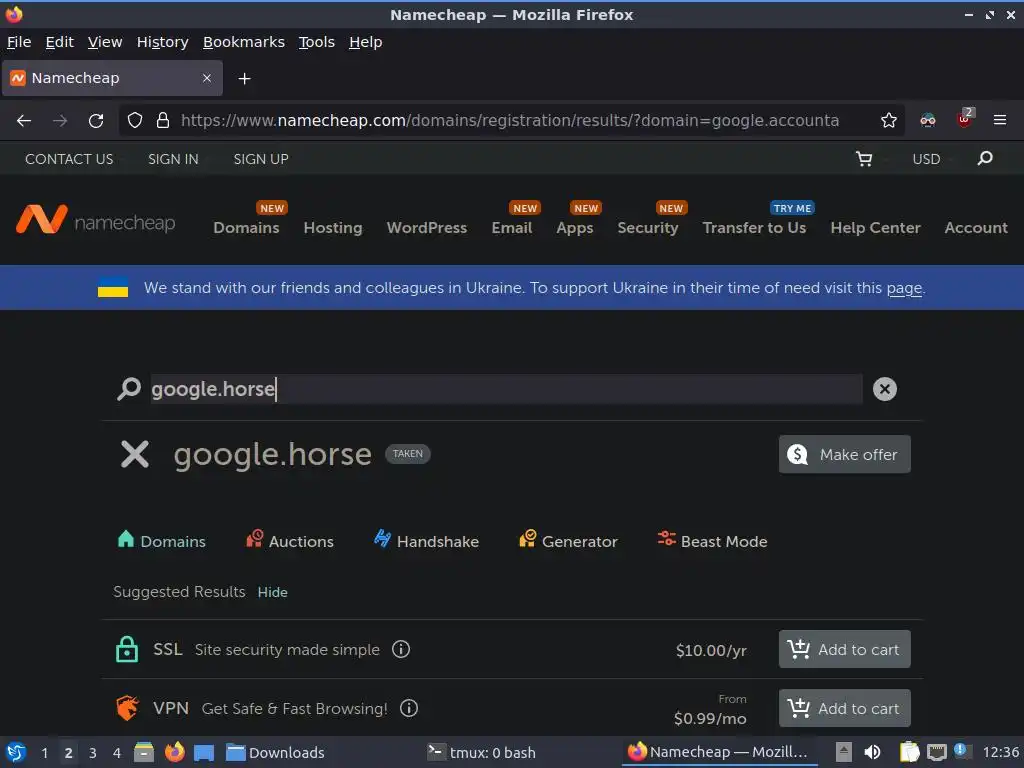Select the Namecheap browser tab

click(112, 78)
